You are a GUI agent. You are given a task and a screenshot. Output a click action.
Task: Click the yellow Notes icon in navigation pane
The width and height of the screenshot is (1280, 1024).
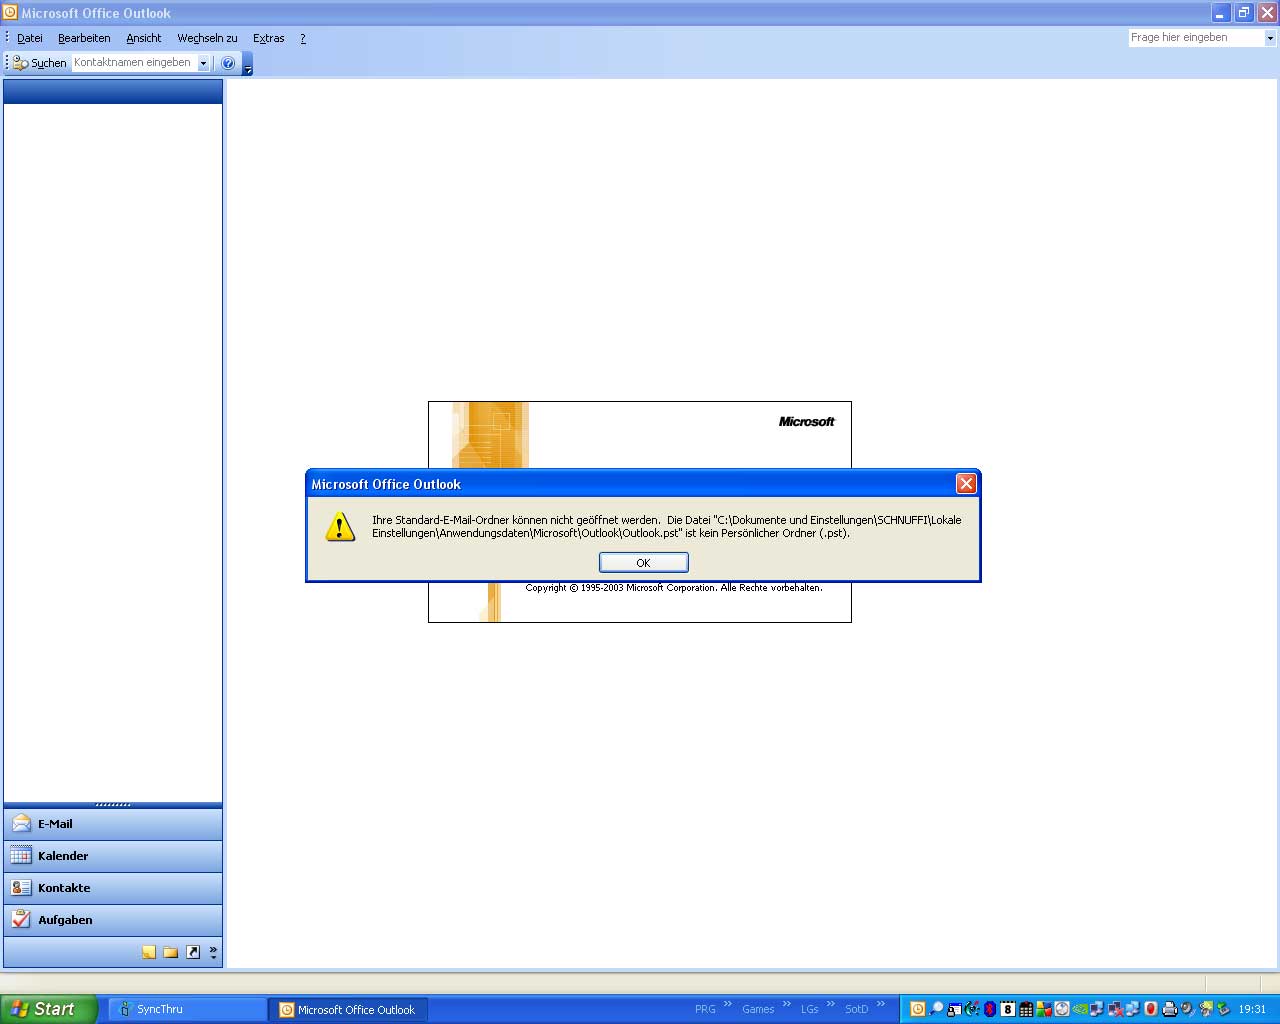coord(149,952)
